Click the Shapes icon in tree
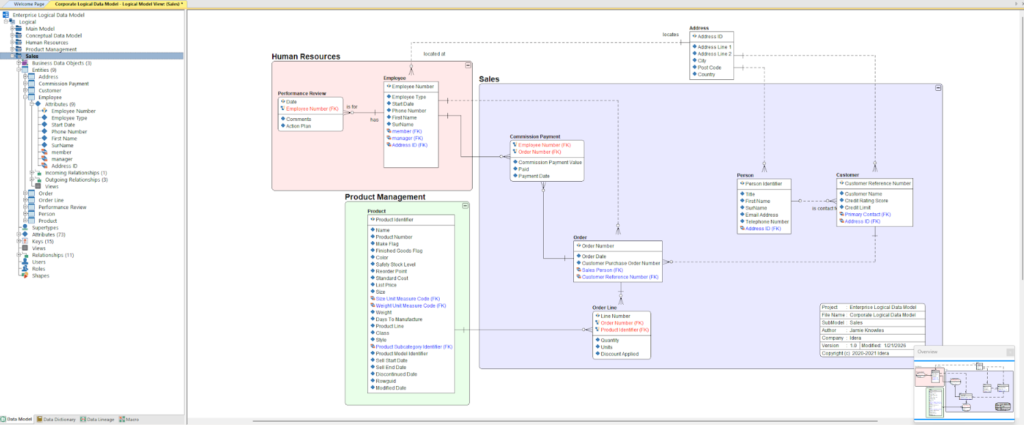This screenshot has height=425, width=1024. pos(25,275)
